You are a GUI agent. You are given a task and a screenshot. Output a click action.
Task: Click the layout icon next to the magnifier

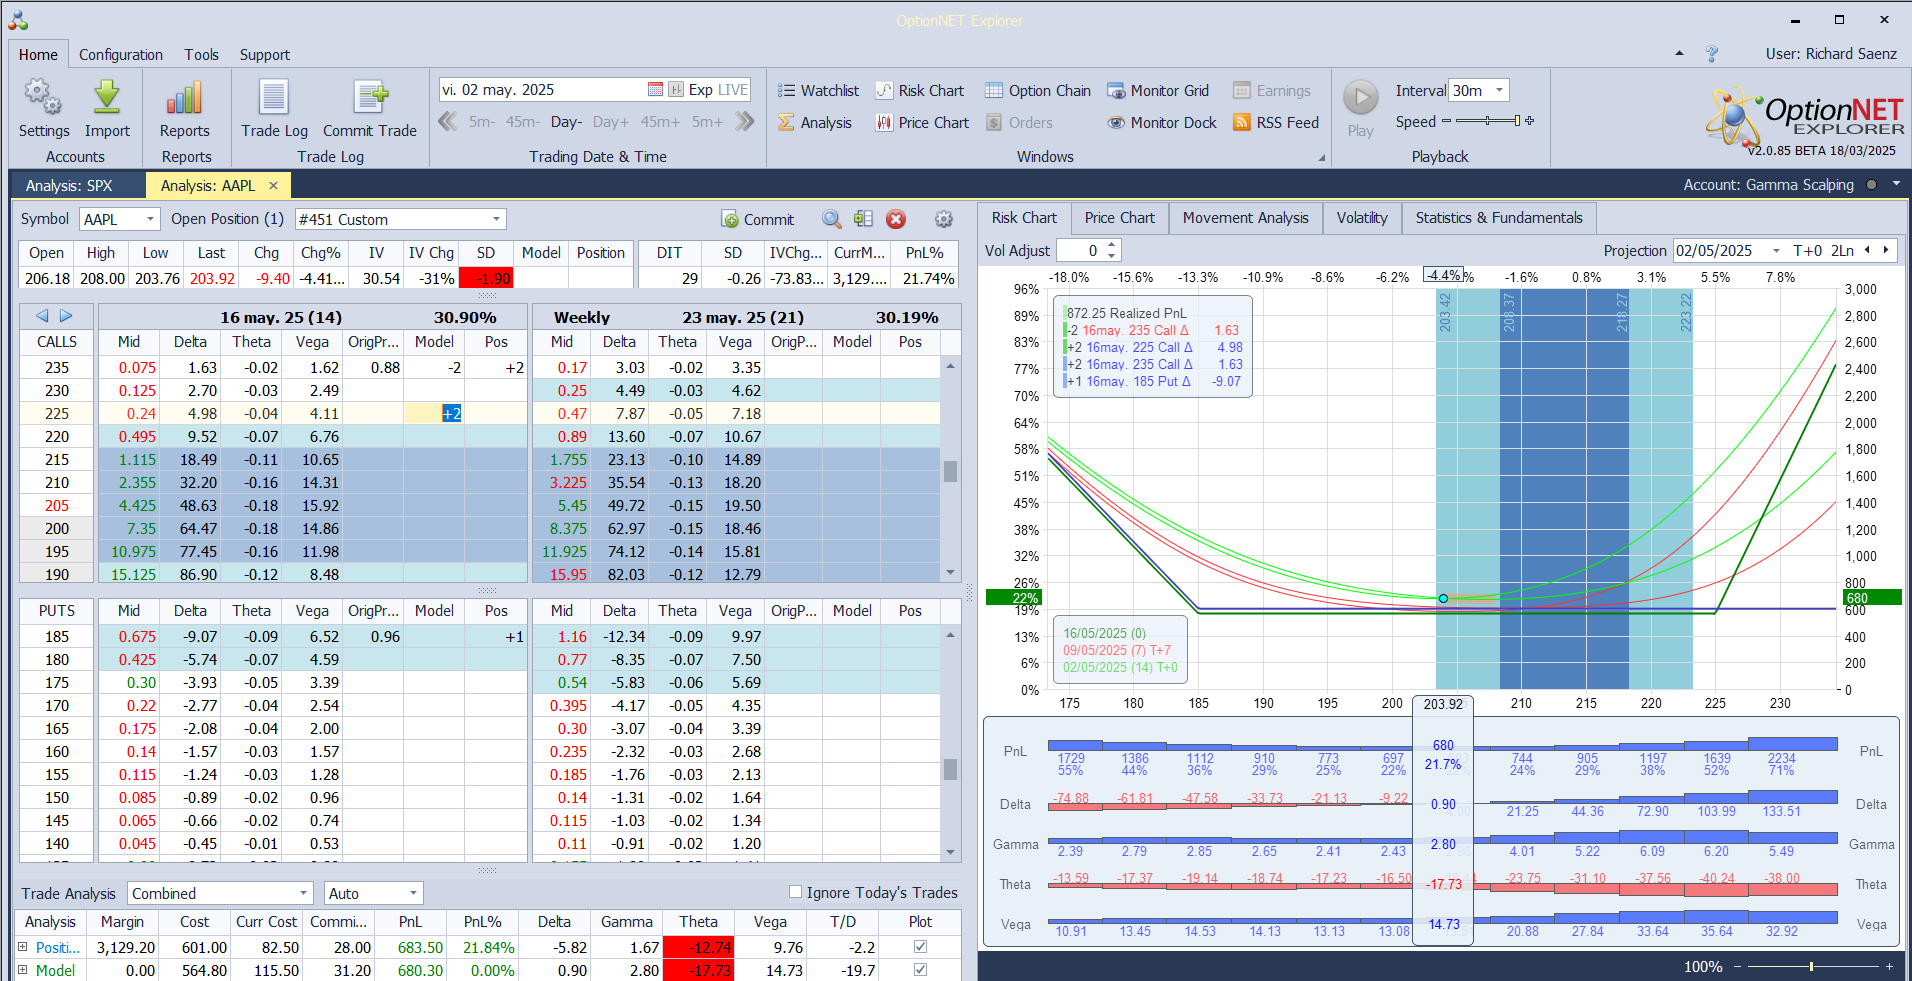click(x=863, y=219)
